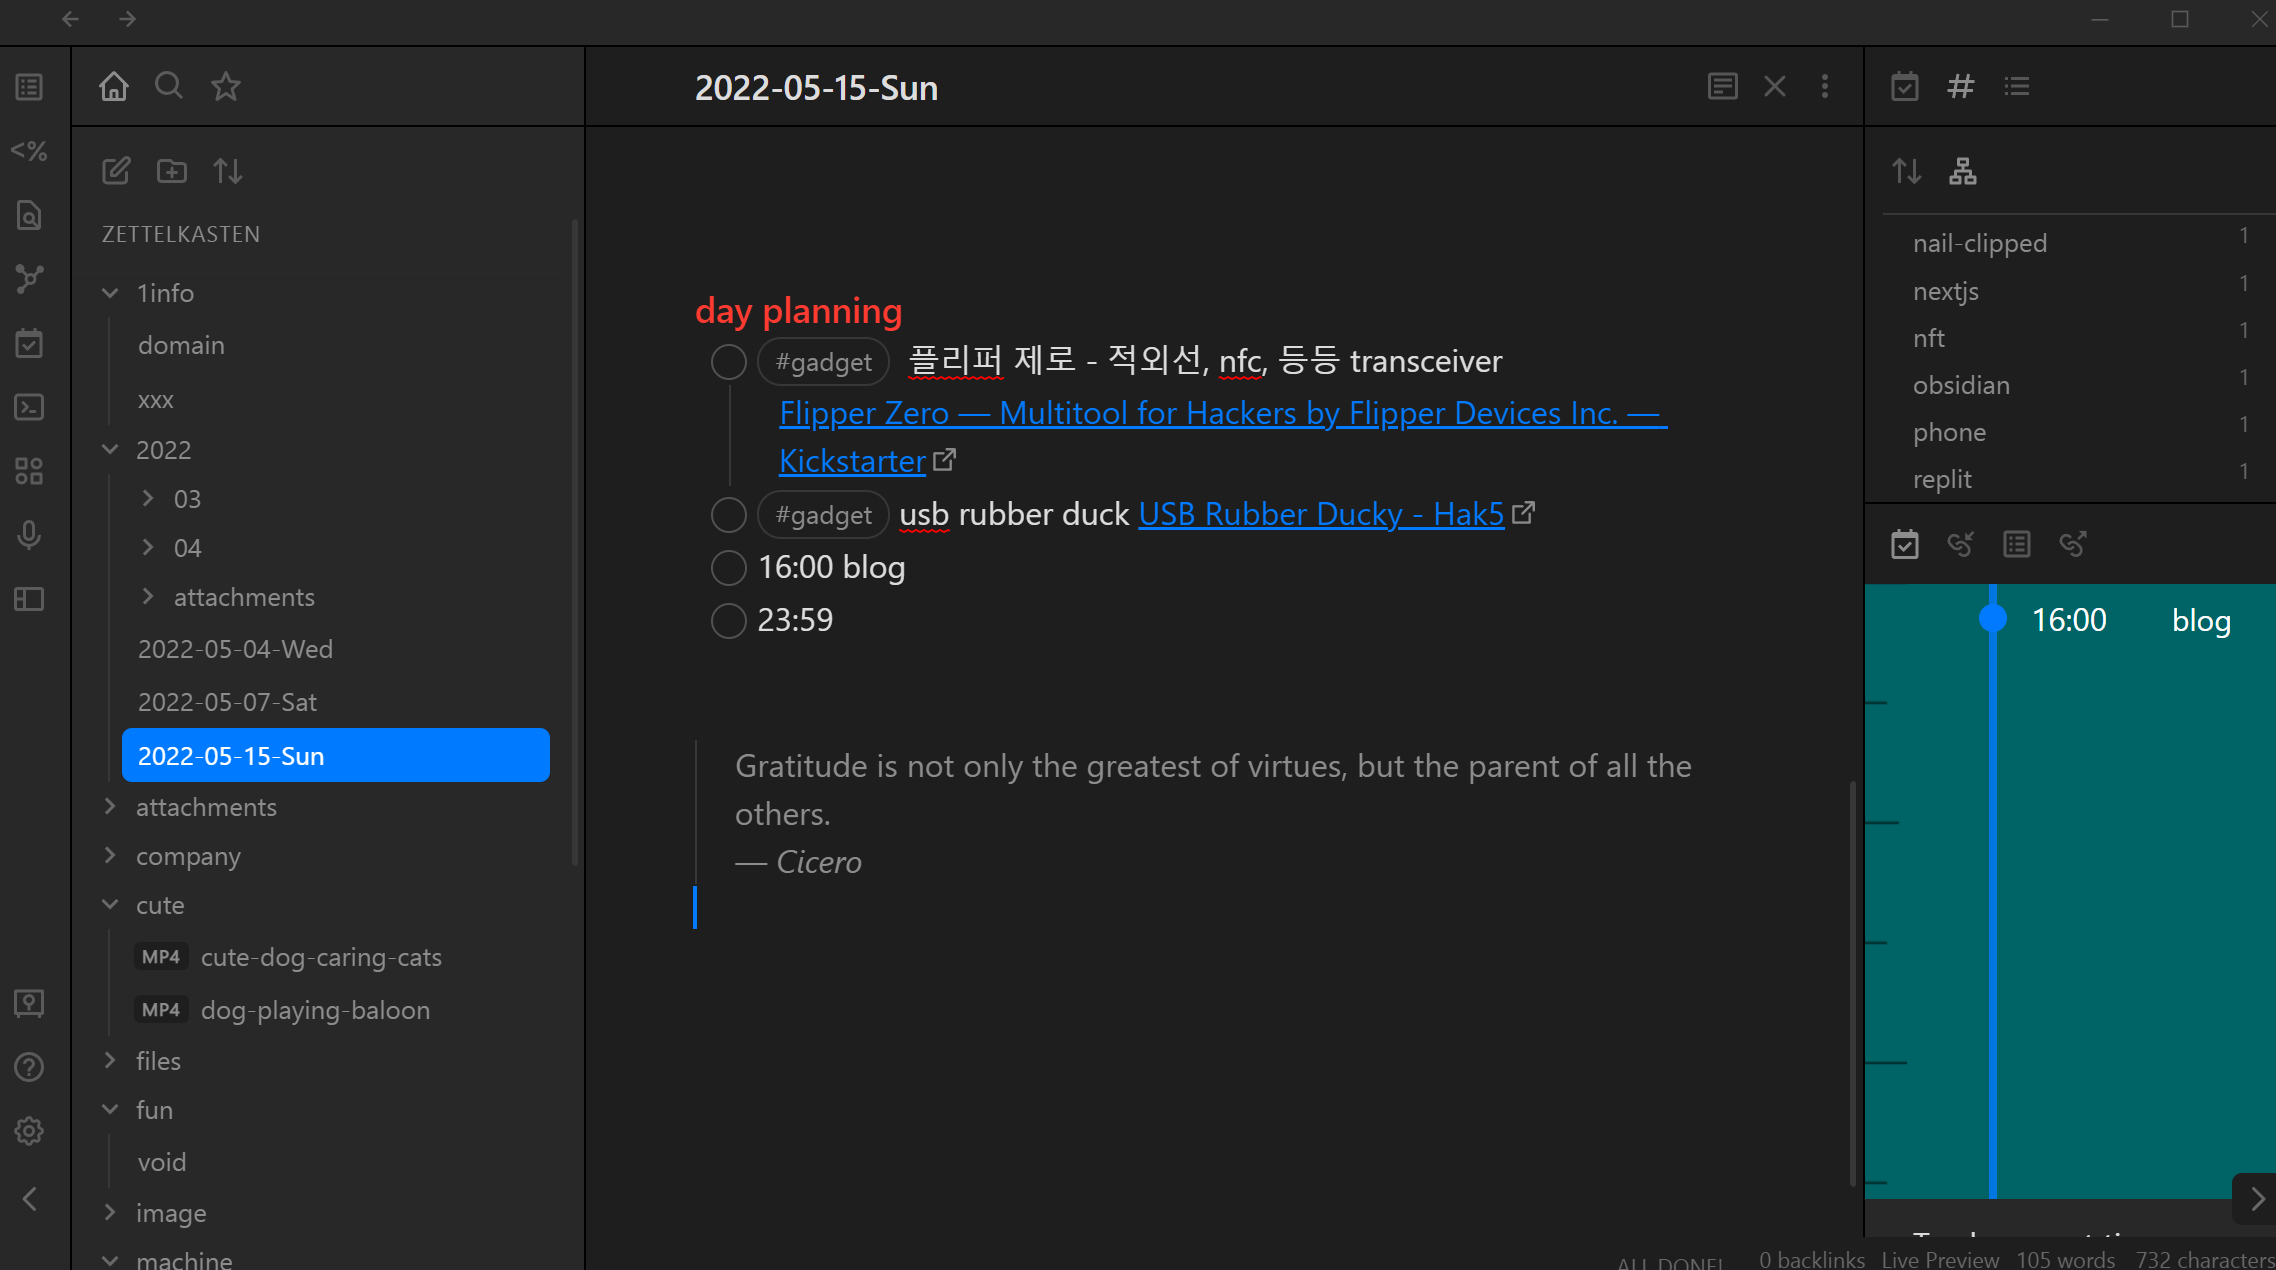Open starred notes via star icon

(226, 86)
